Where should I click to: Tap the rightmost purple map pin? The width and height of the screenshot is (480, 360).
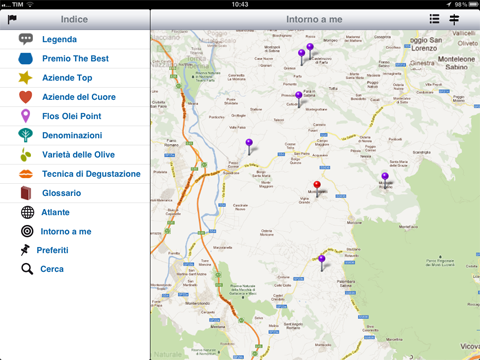tap(385, 180)
